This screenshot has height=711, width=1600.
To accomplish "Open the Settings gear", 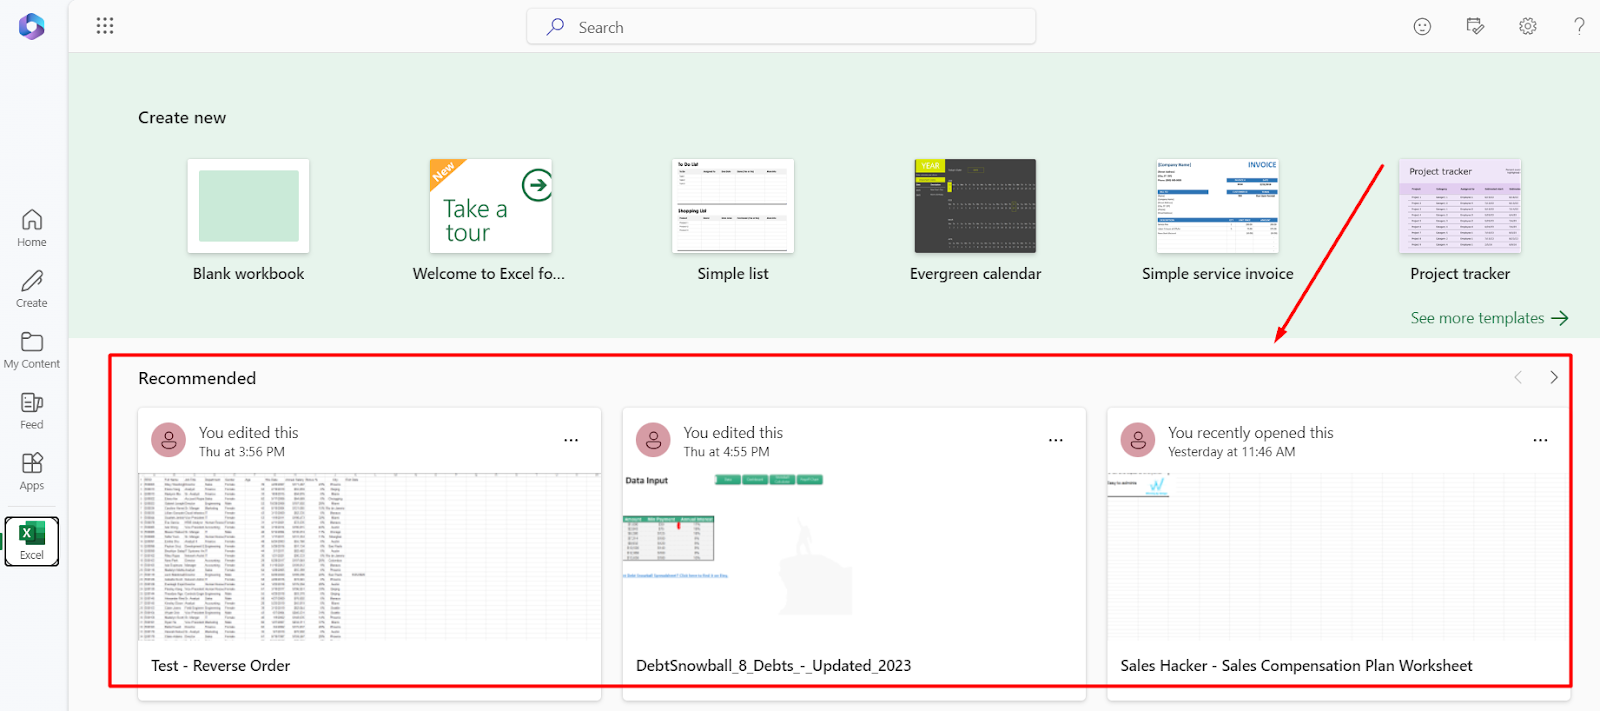I will tap(1528, 27).
